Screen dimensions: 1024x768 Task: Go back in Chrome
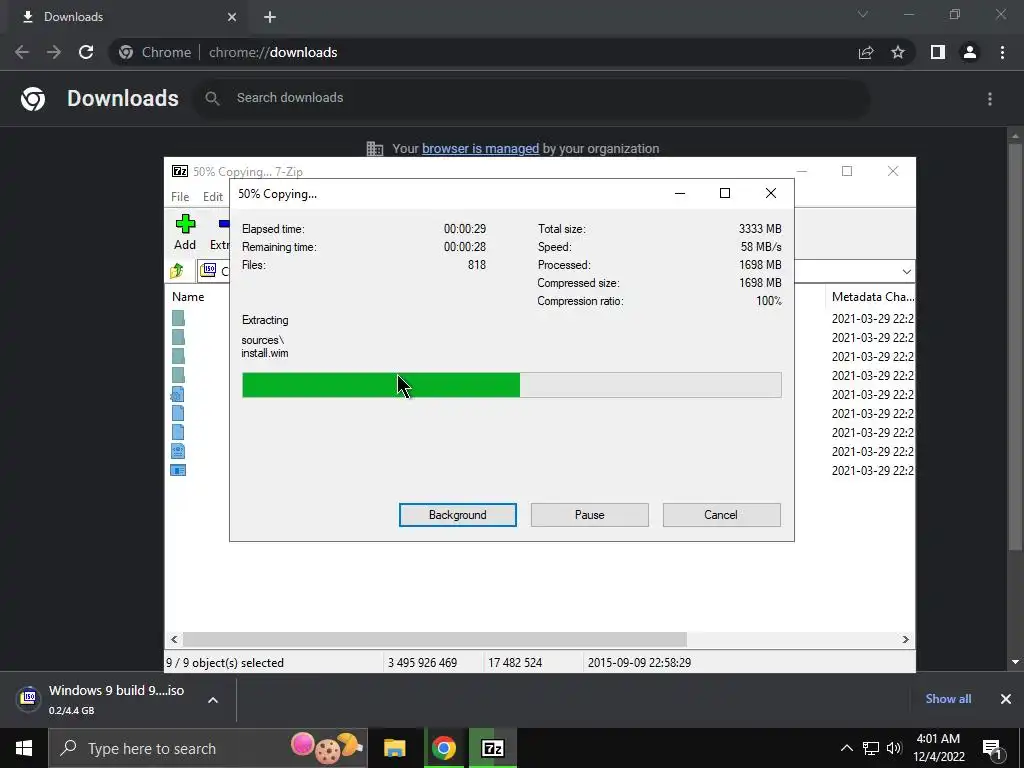[22, 52]
